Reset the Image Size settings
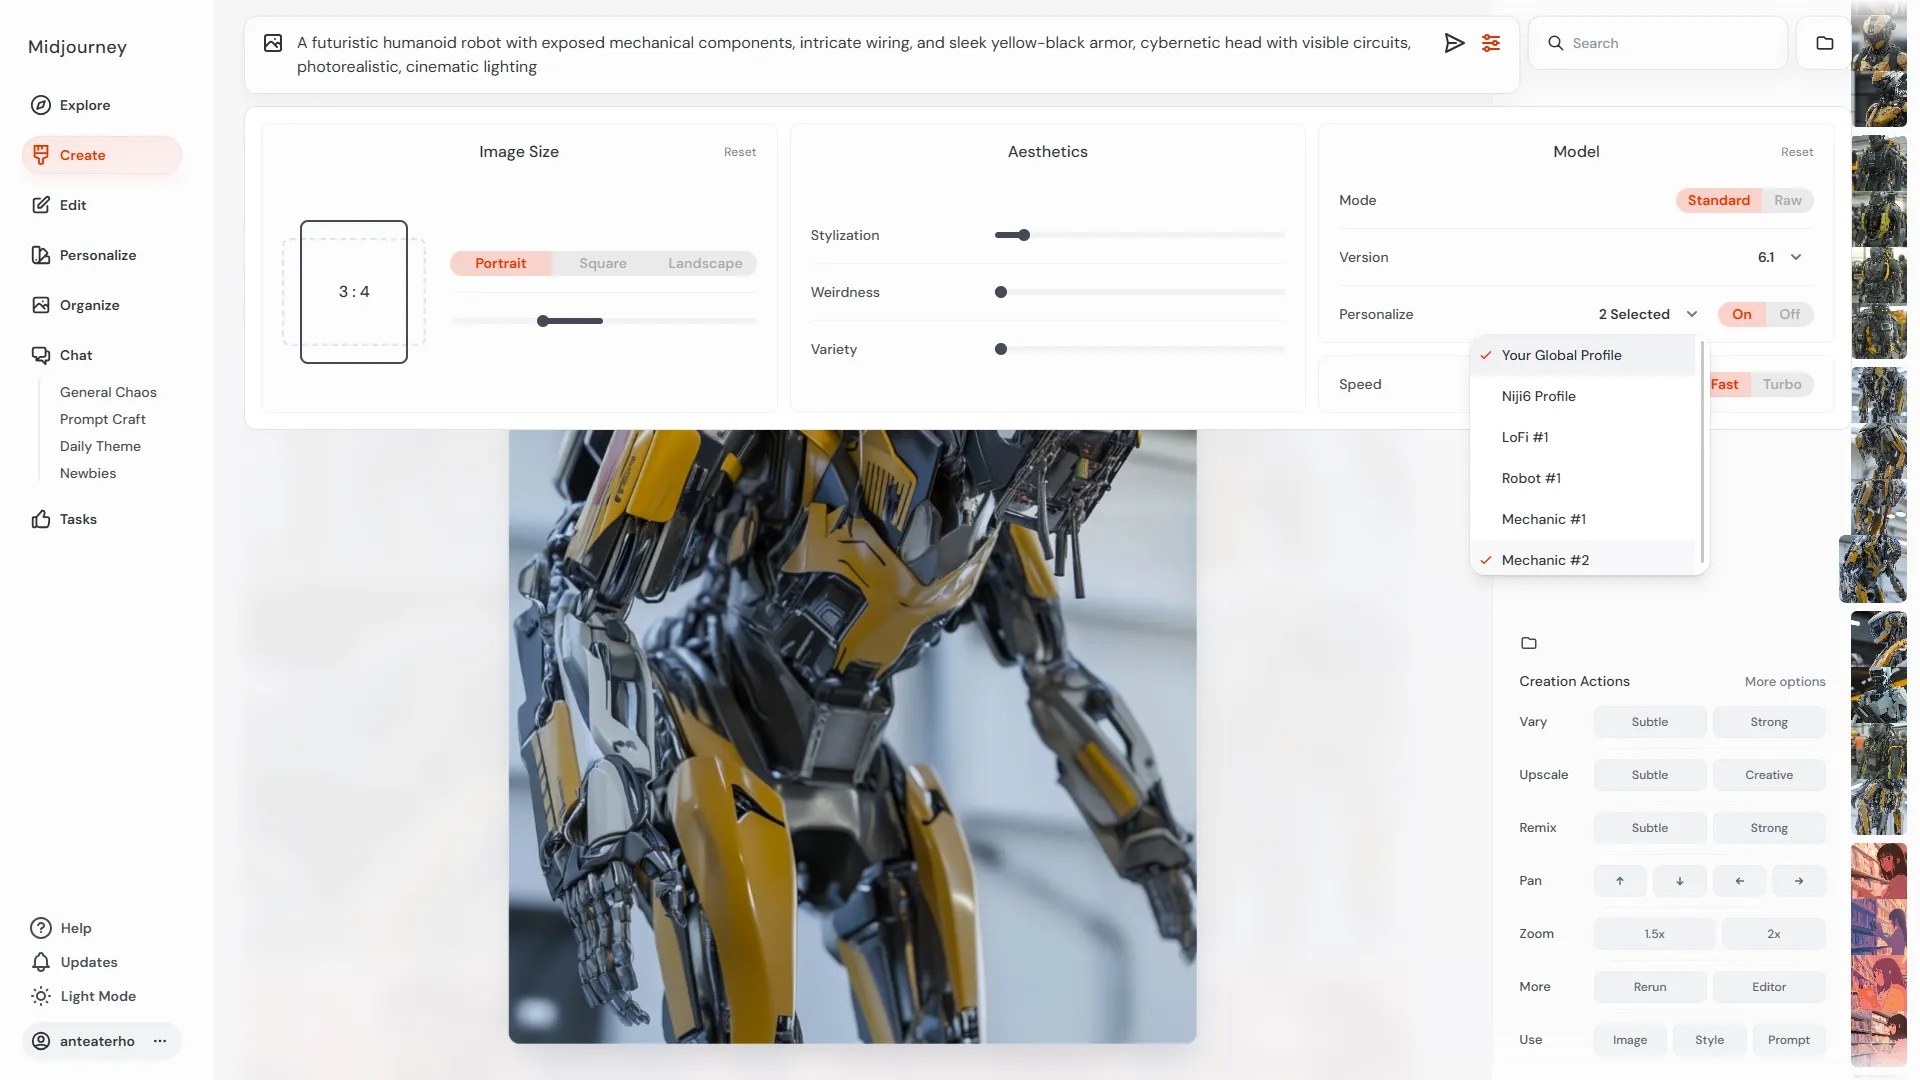The image size is (1920, 1080). pos(740,152)
